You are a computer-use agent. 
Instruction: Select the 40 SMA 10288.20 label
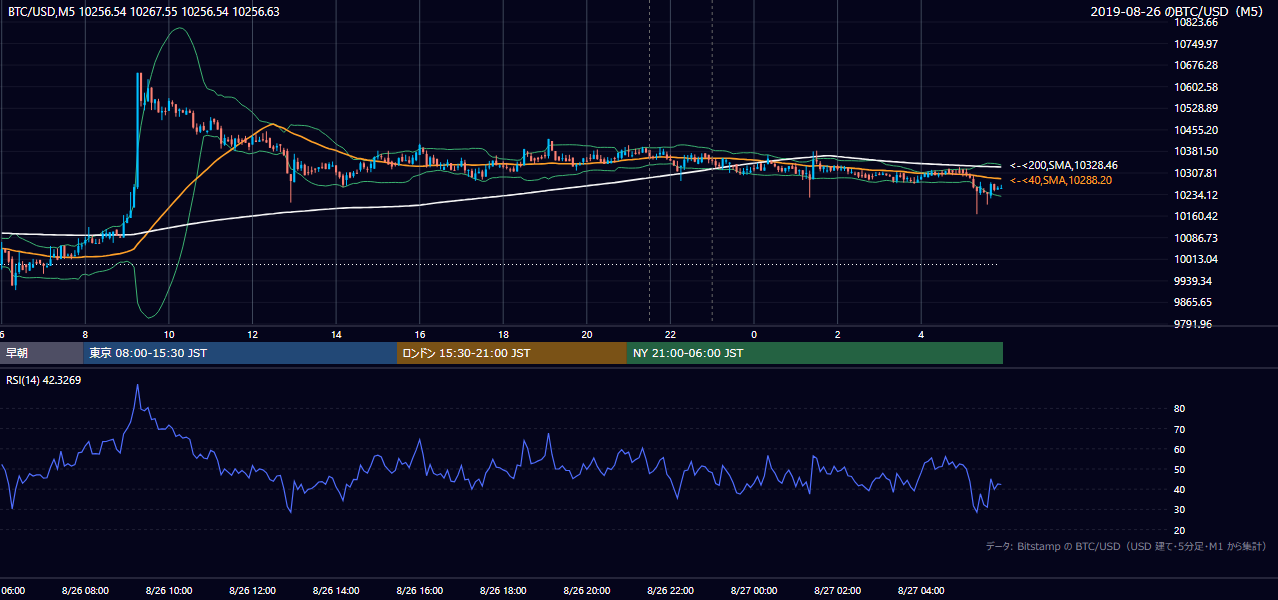(x=1061, y=180)
